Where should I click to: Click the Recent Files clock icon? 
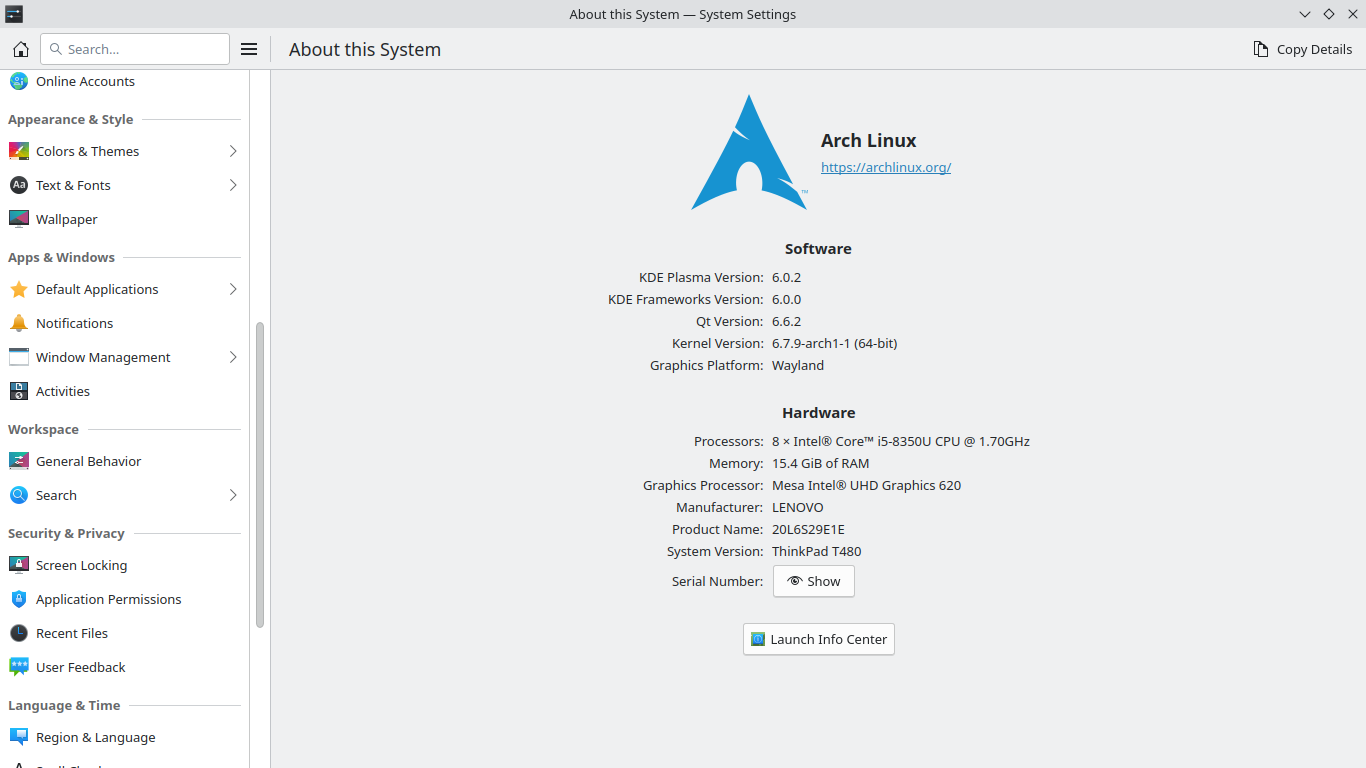pos(18,633)
